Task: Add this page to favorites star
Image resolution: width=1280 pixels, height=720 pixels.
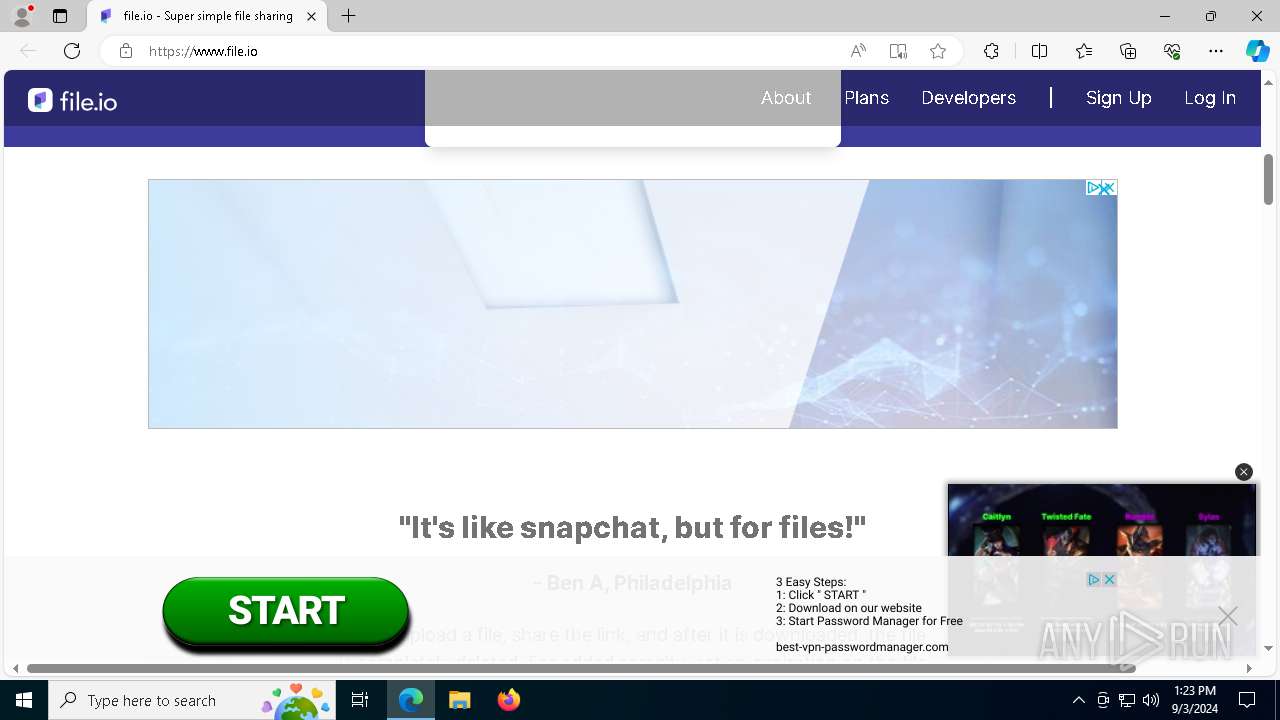Action: coord(938,51)
